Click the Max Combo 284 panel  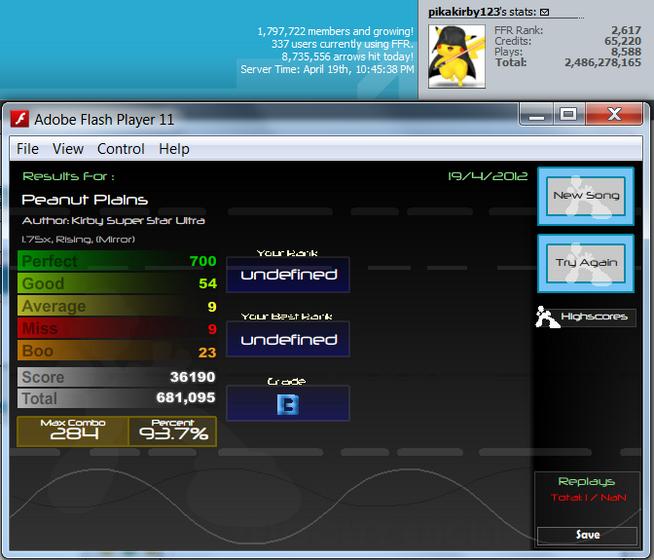coord(73,431)
